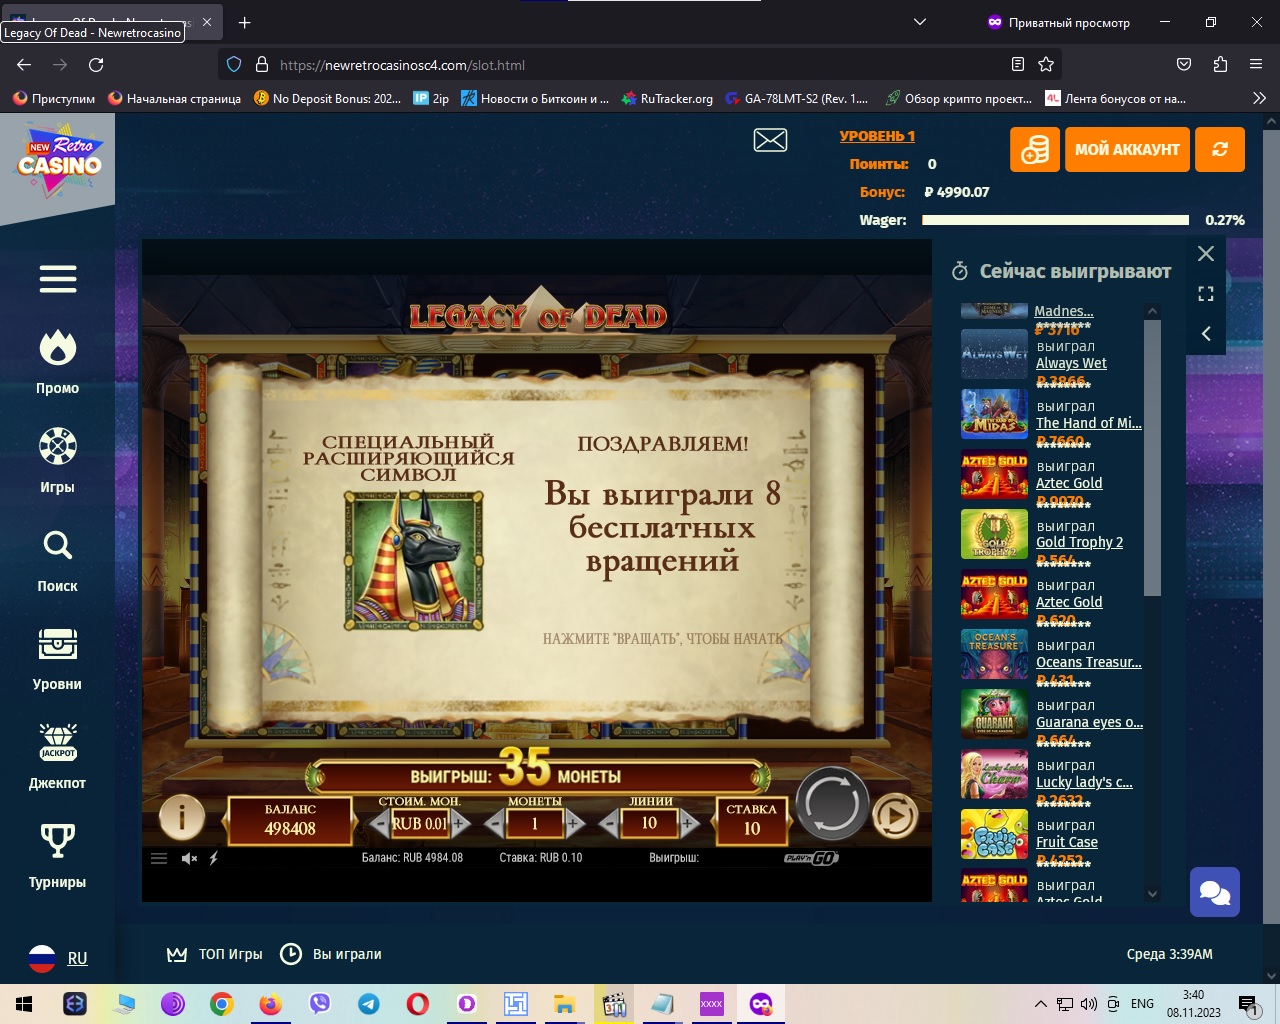Decrease lines count left arrow

click(609, 823)
